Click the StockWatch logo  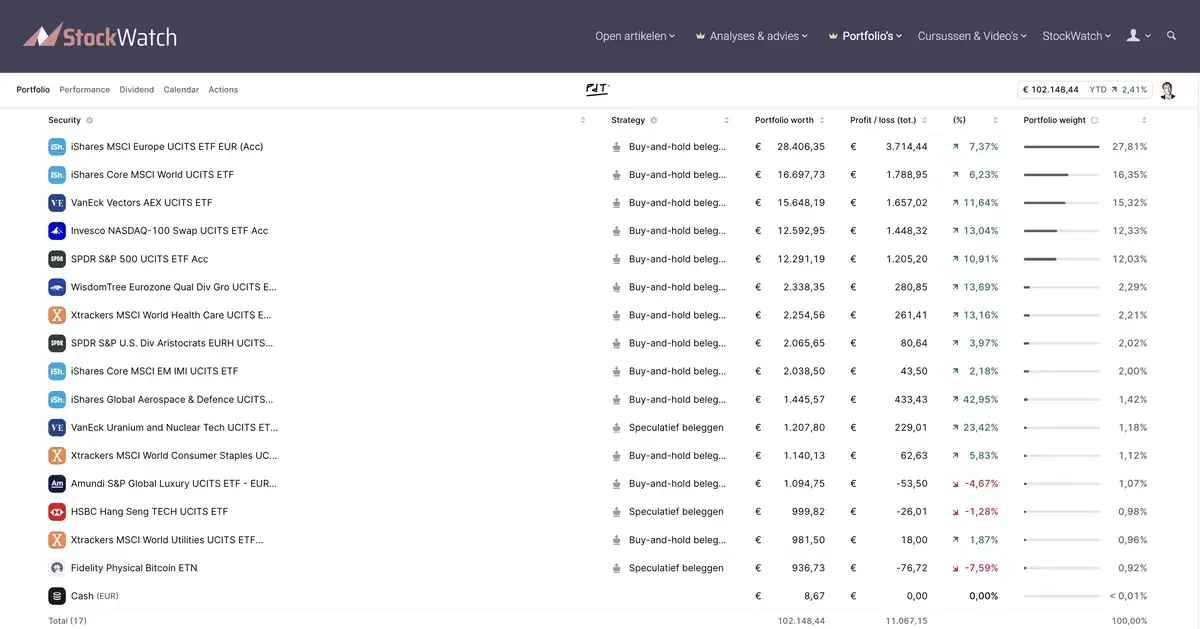pyautogui.click(x=100, y=36)
